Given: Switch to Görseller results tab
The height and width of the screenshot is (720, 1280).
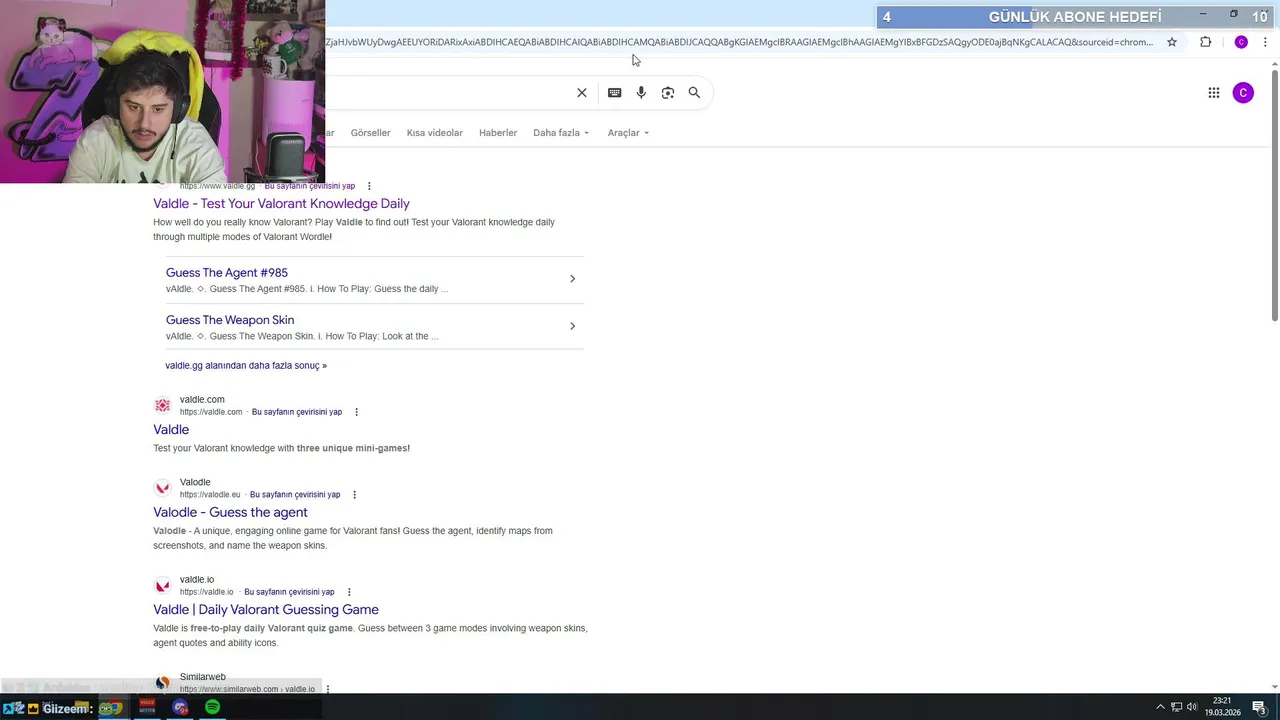Looking at the screenshot, I should click(x=370, y=133).
